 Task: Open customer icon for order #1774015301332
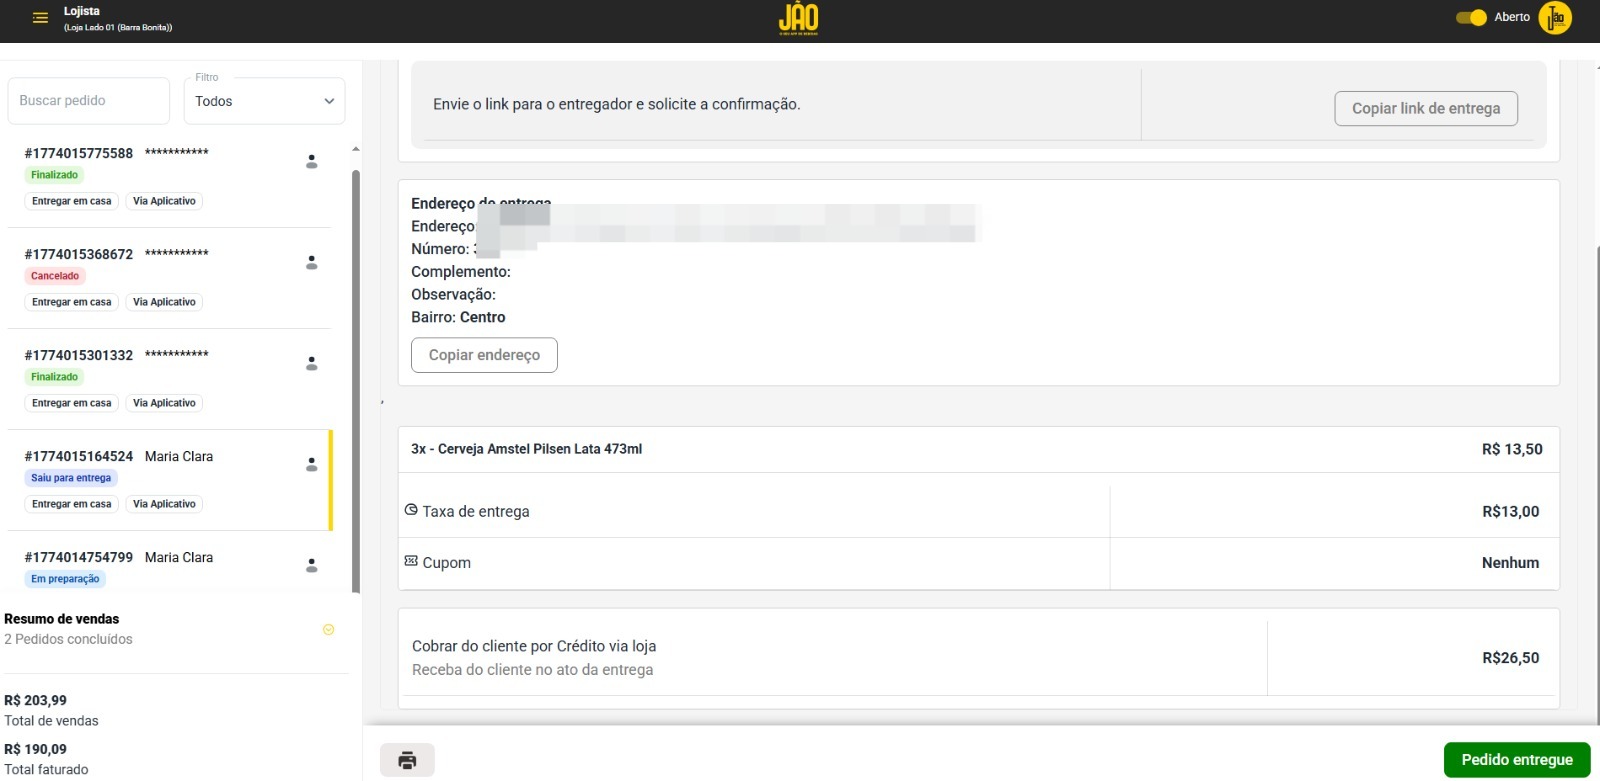point(312,363)
